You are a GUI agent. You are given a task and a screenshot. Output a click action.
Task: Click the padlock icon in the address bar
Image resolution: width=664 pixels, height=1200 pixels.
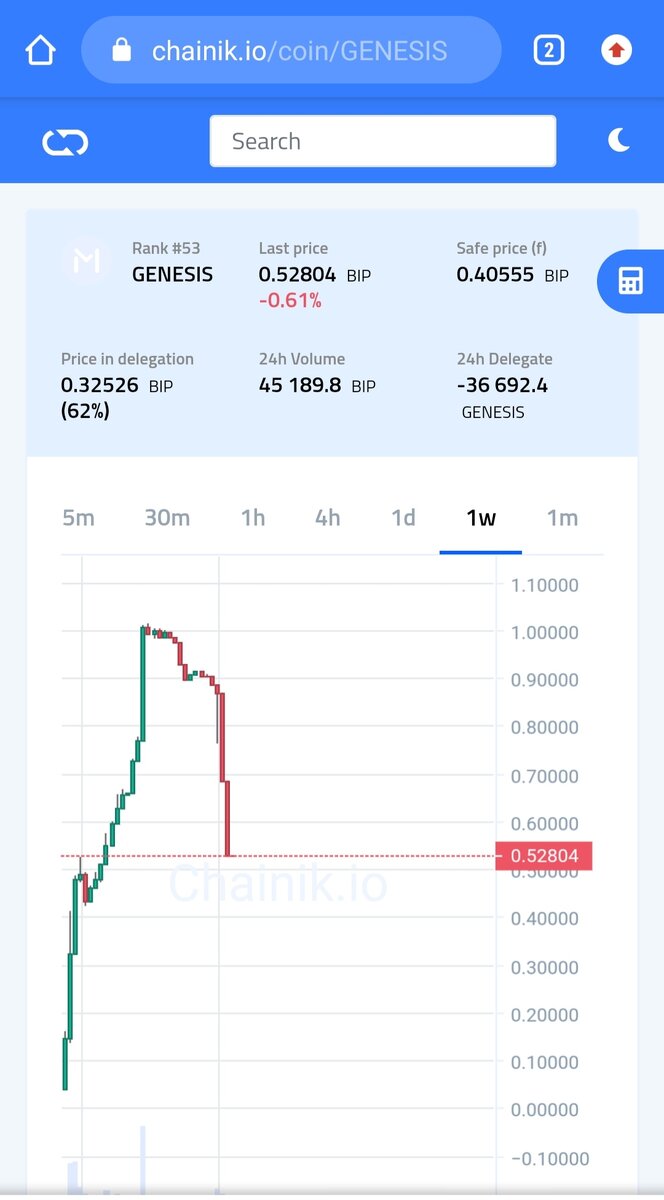point(121,49)
